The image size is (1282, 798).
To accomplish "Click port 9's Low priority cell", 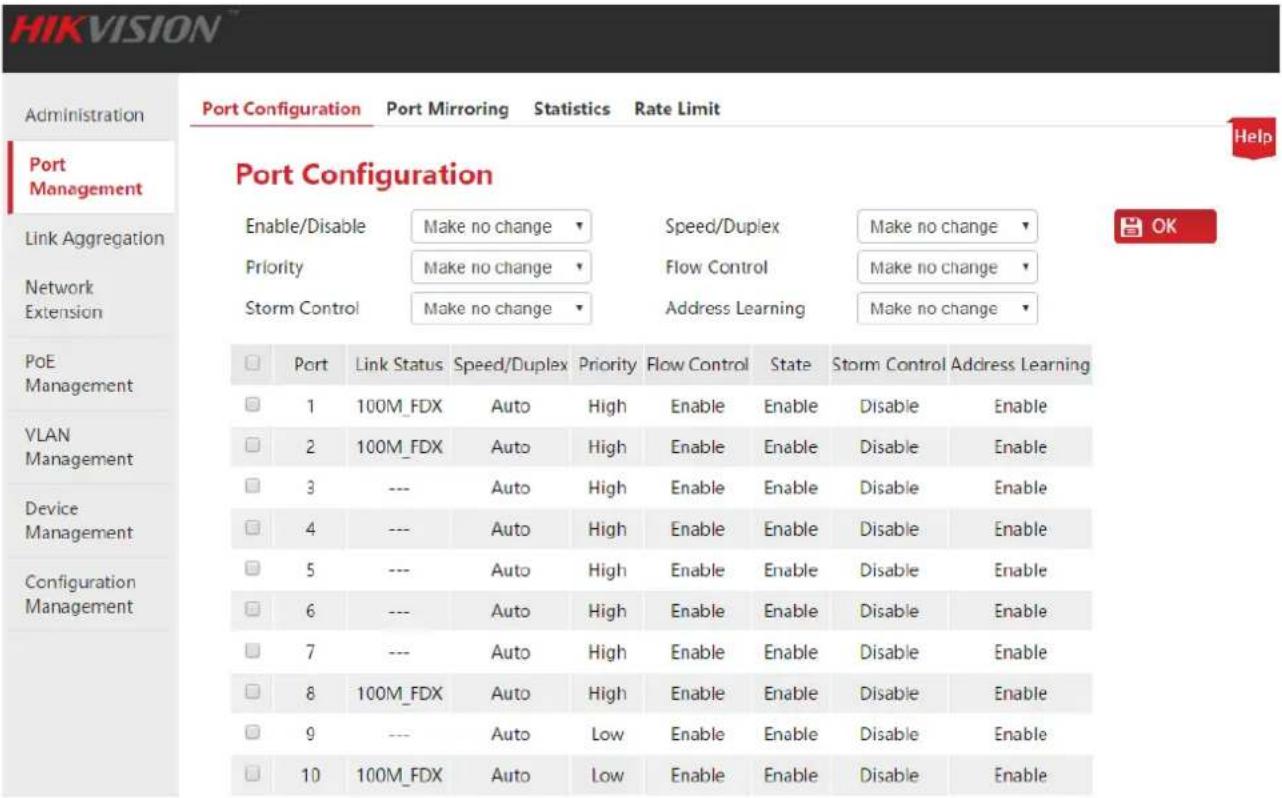I will 607,734.
